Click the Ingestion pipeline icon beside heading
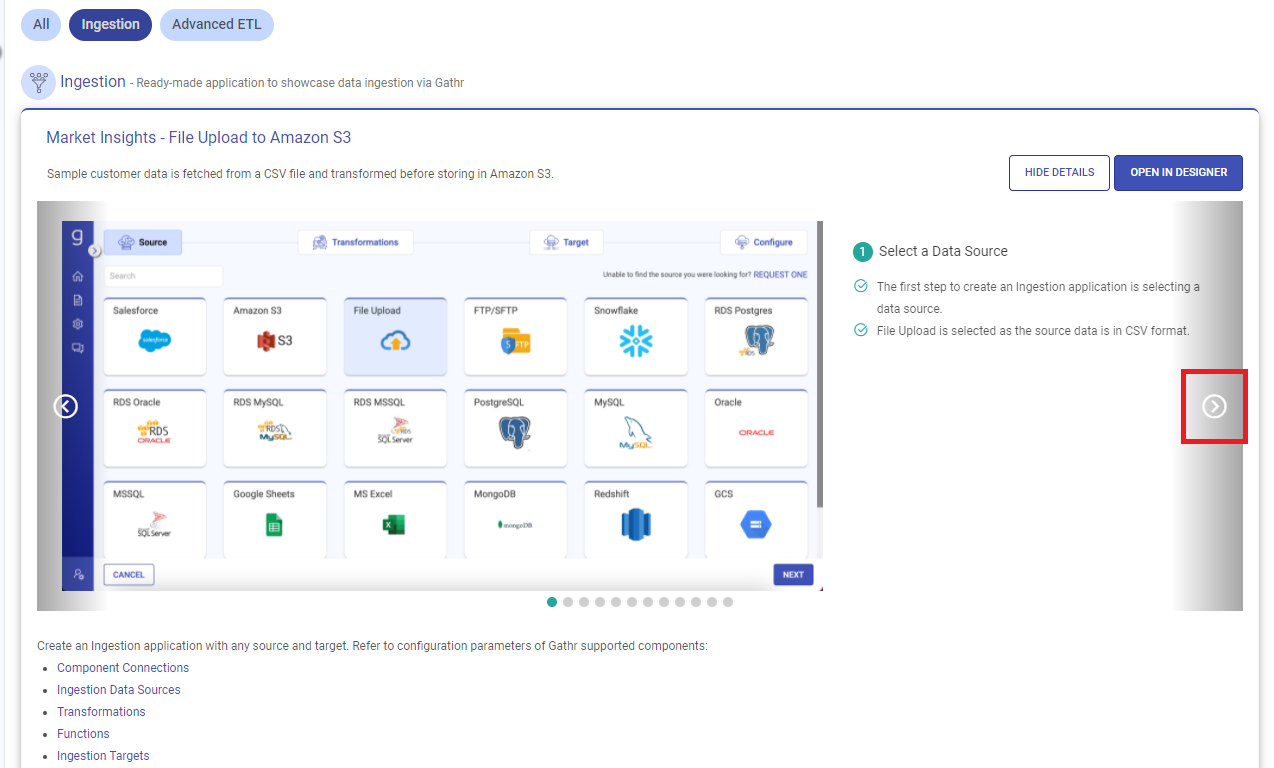This screenshot has width=1274, height=768. point(38,82)
